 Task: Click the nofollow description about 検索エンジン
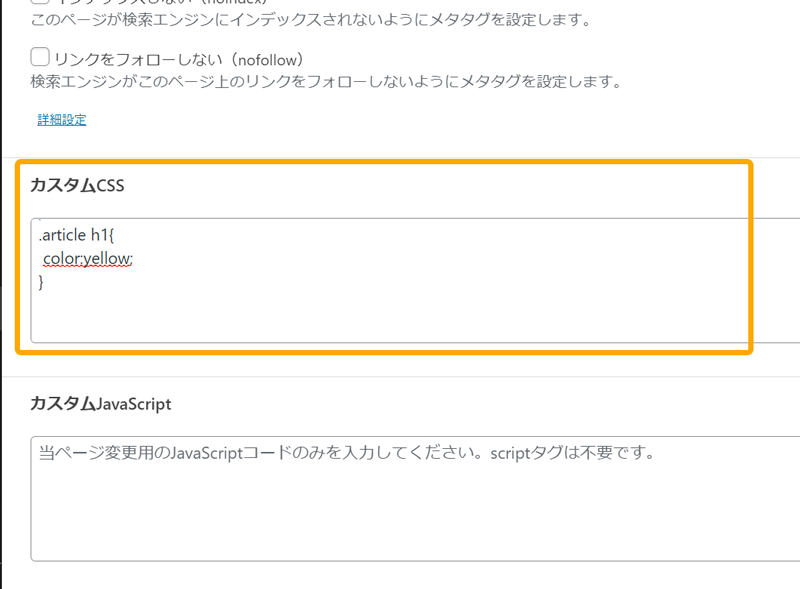[x=326, y=81]
